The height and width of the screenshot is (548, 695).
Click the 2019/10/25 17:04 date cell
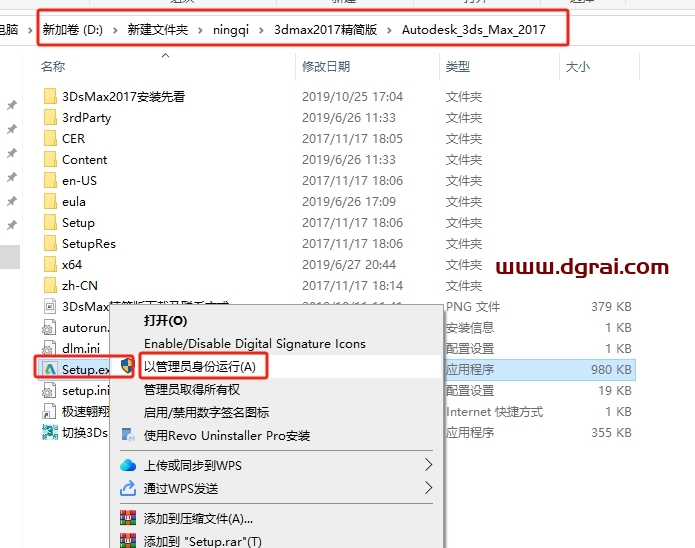pos(352,97)
